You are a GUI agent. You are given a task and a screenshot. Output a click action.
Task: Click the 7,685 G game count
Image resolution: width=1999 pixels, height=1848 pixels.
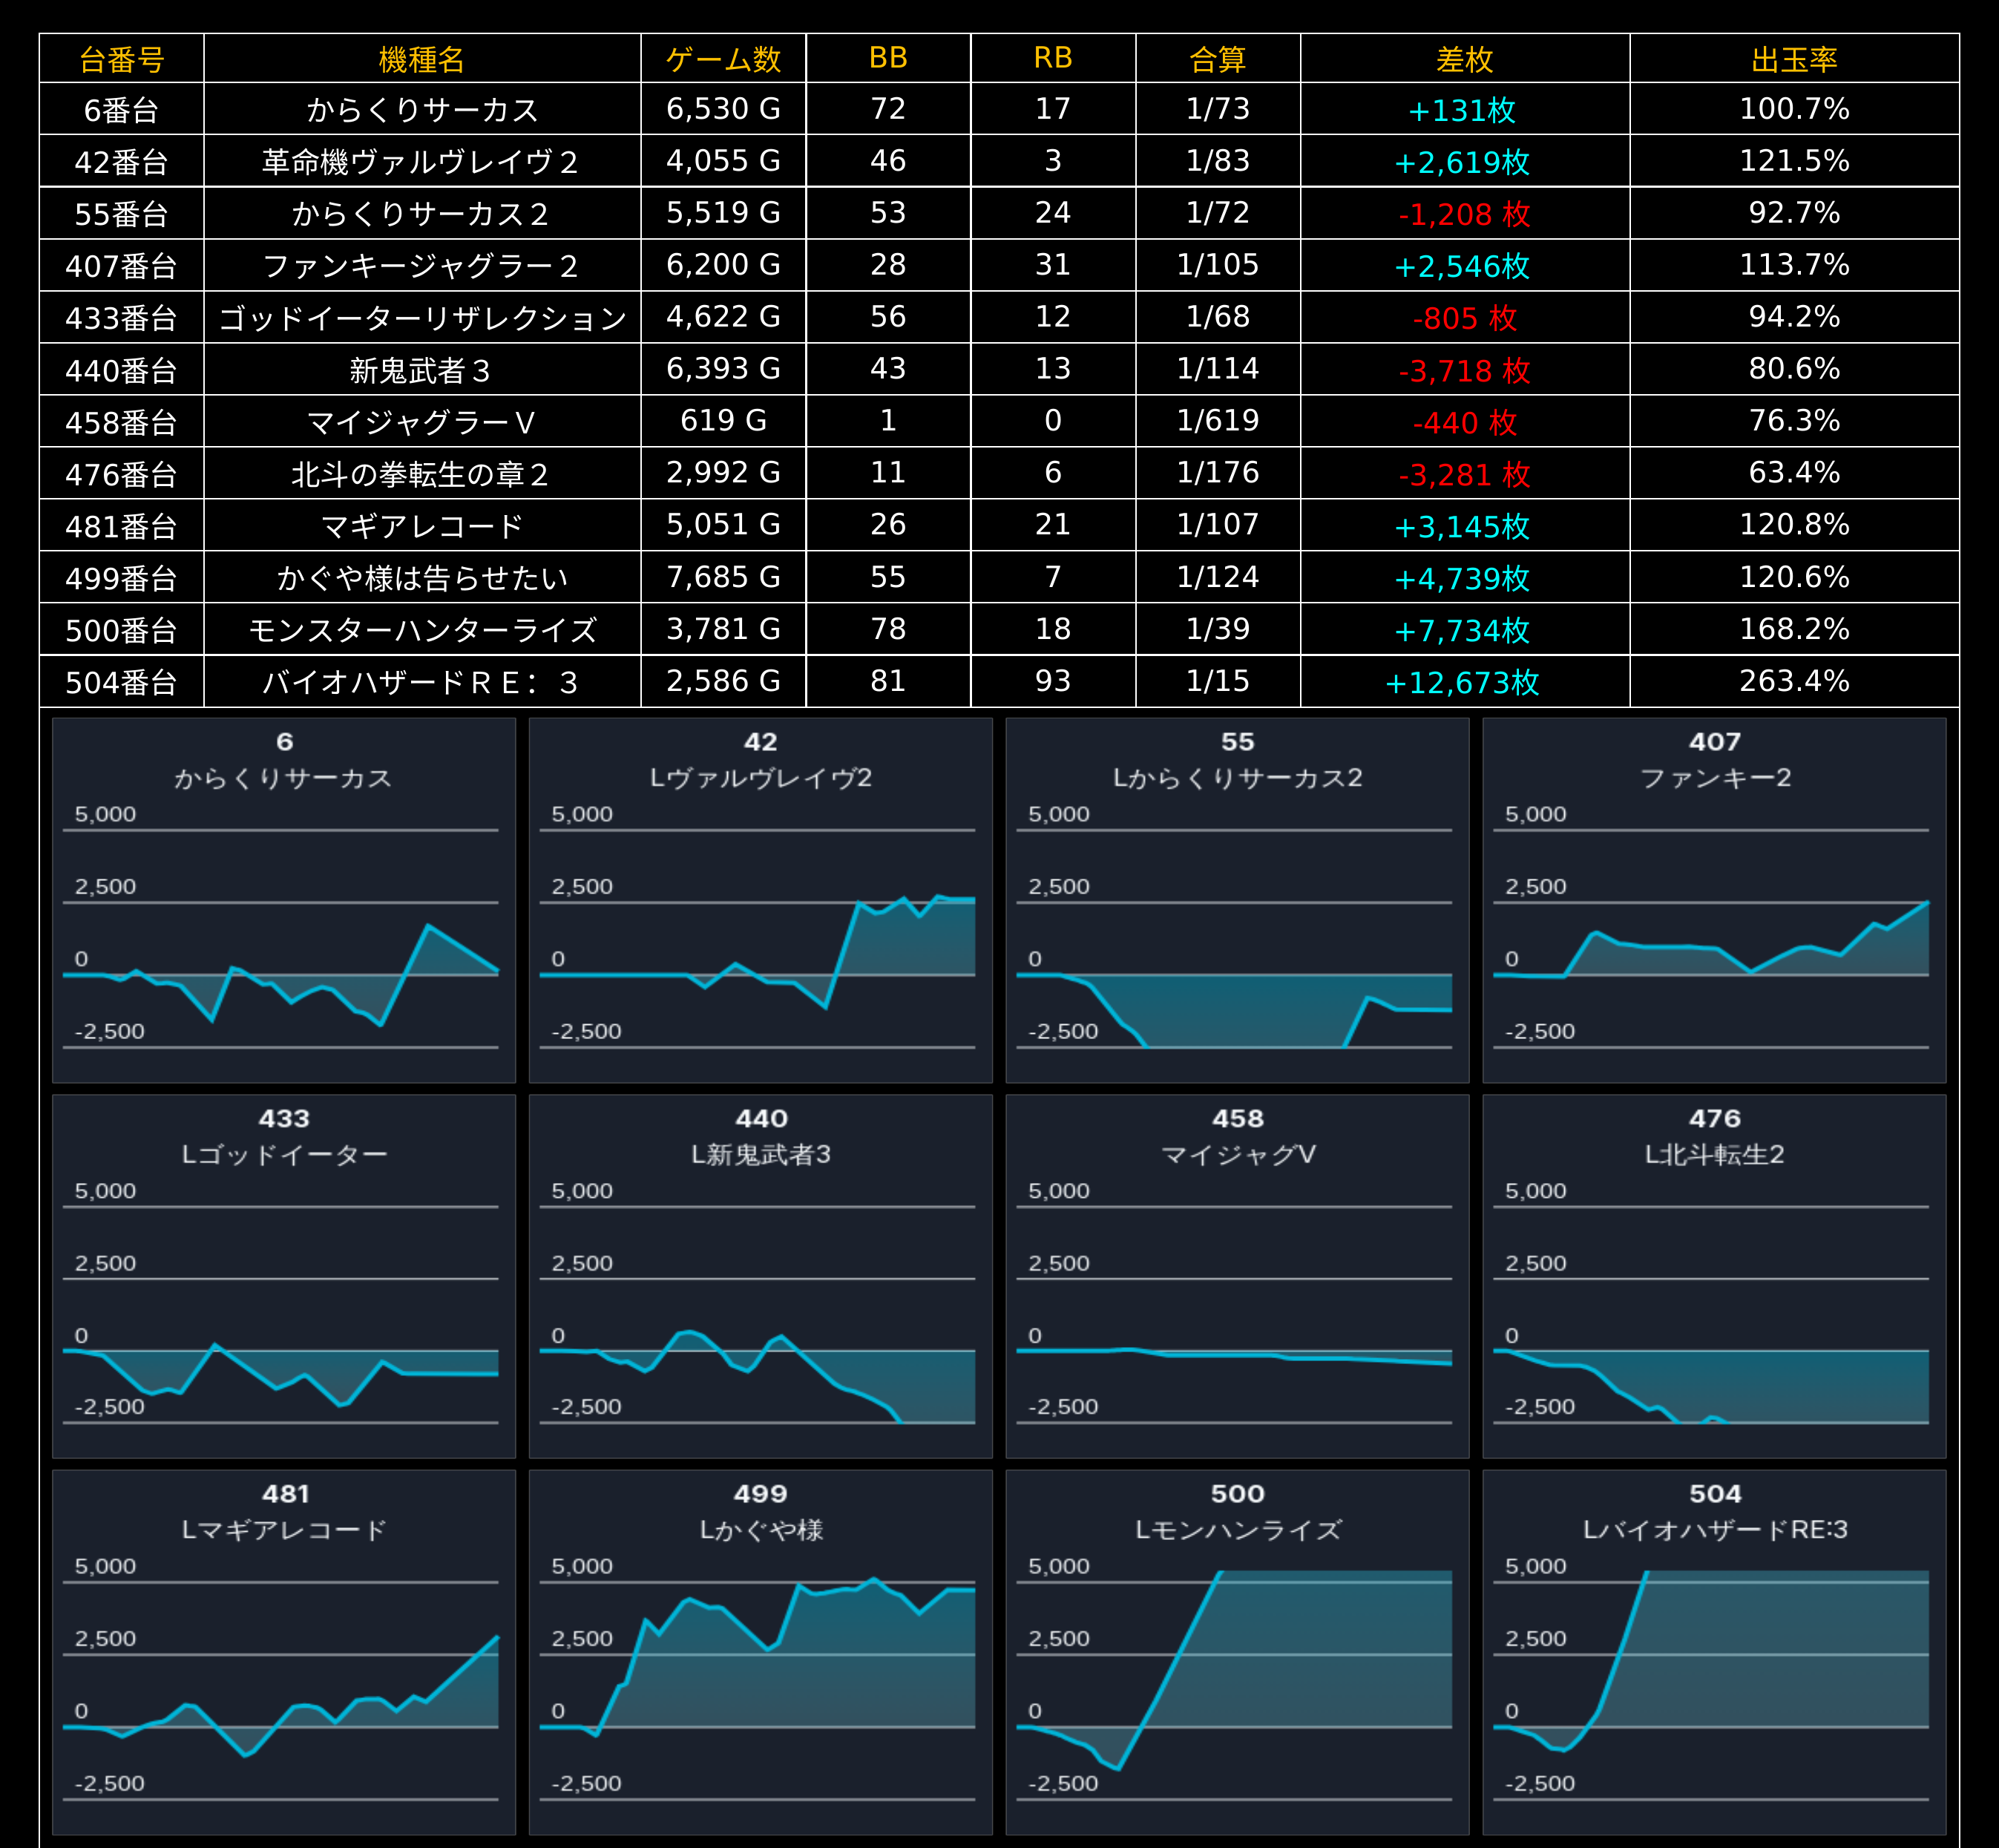point(723,577)
